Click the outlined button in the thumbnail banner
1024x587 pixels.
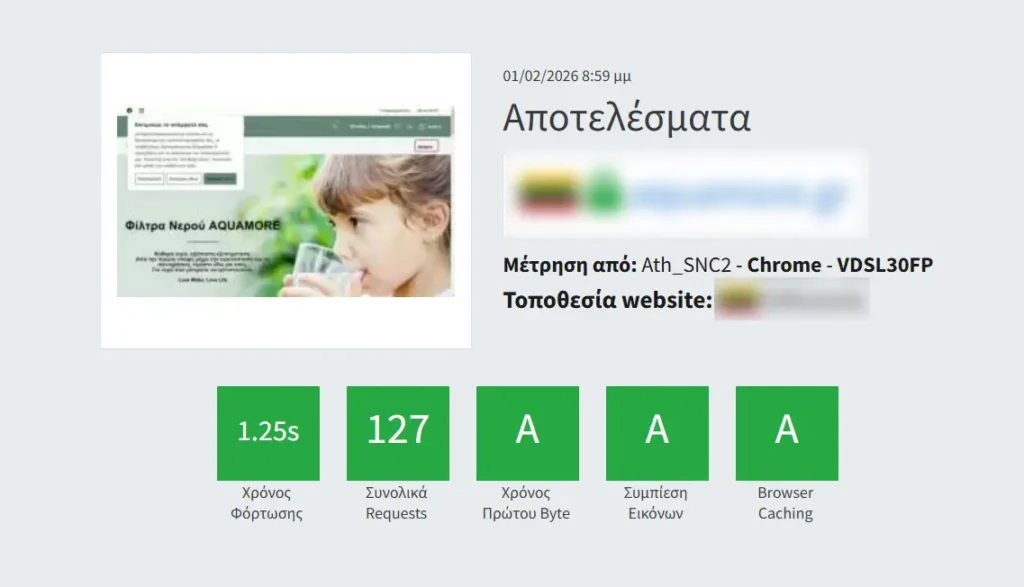[x=427, y=146]
